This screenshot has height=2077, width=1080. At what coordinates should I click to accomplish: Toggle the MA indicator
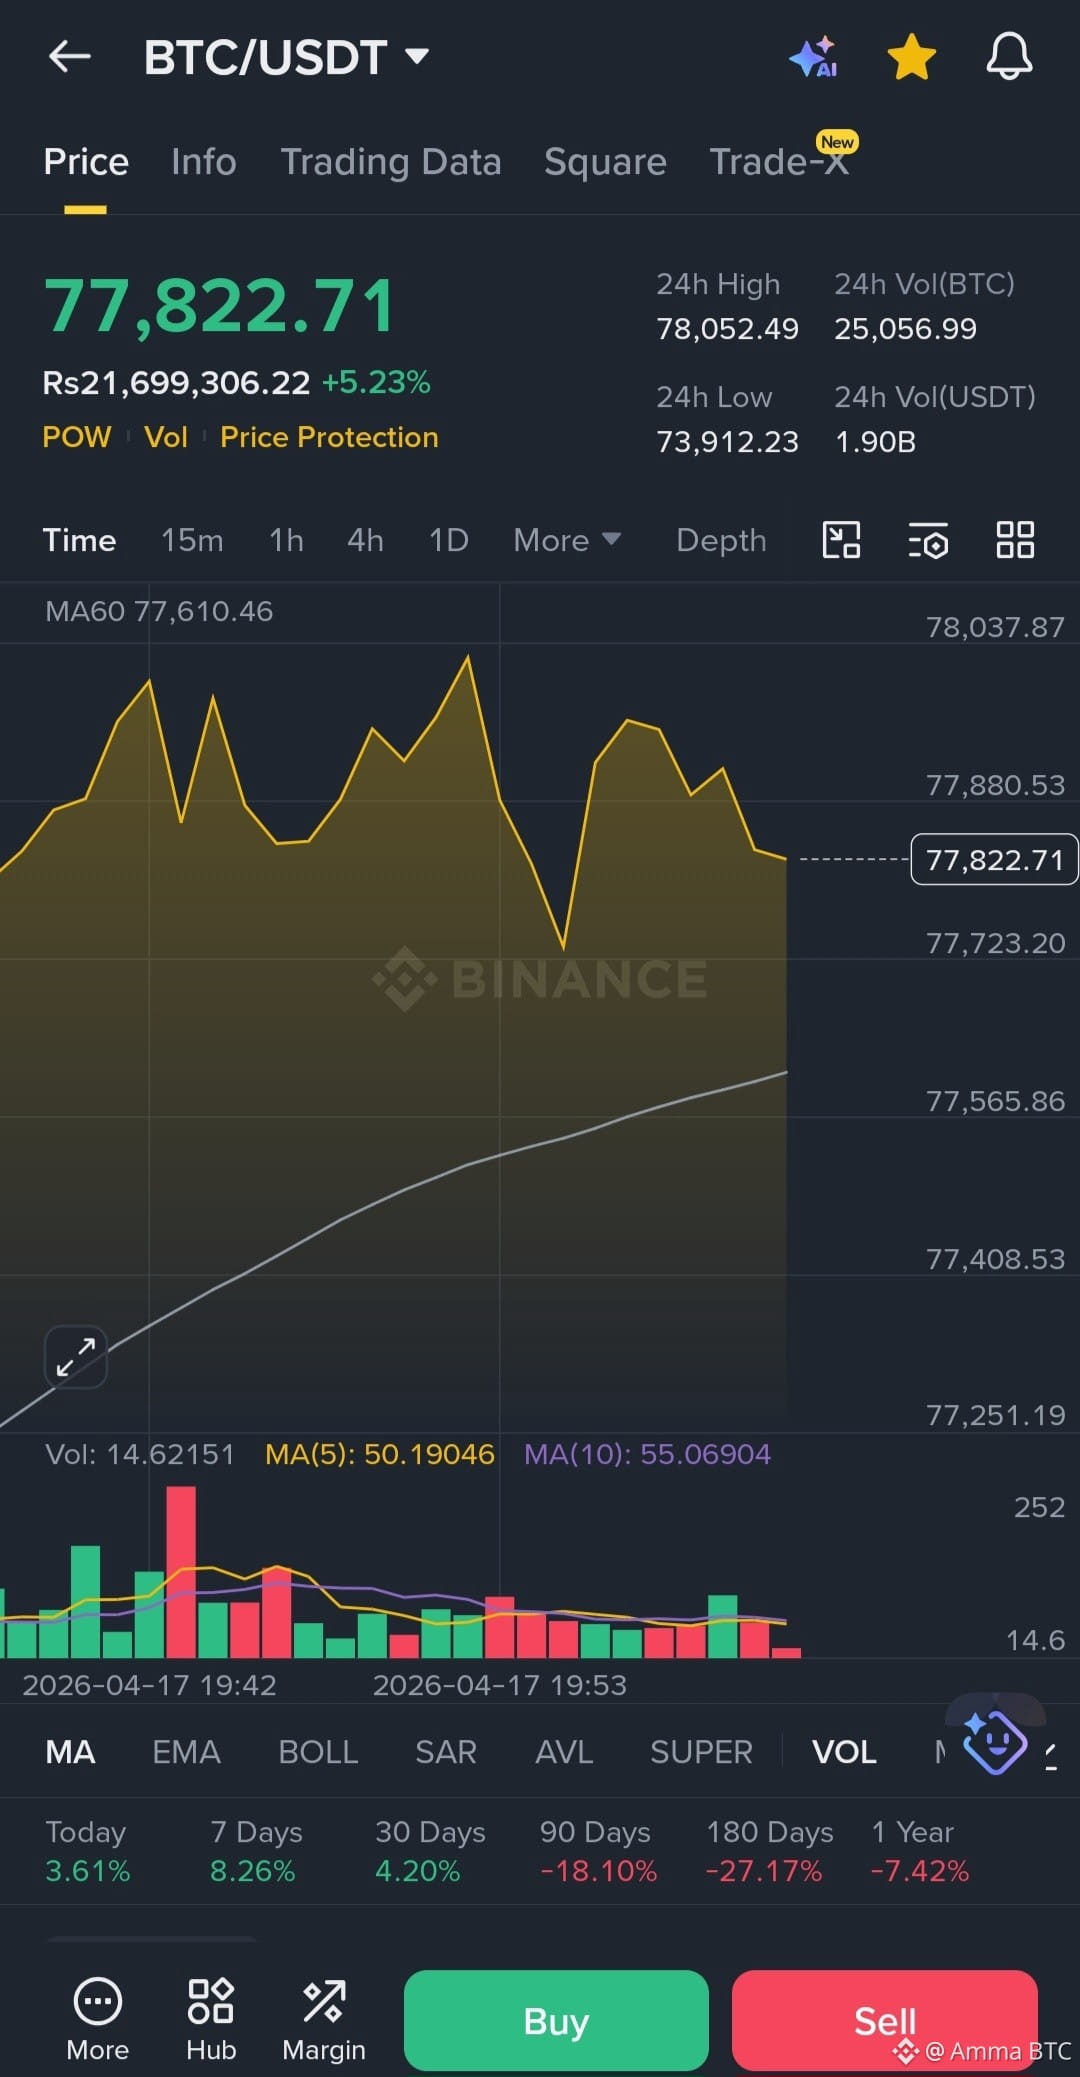pyautogui.click(x=70, y=1752)
